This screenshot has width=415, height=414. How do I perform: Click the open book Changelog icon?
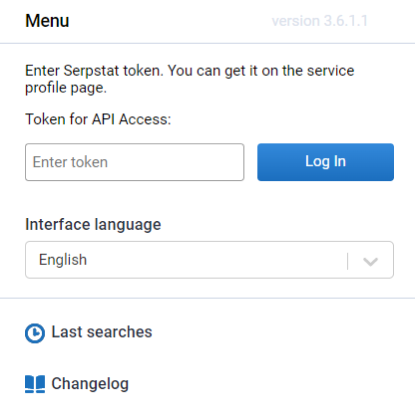coord(35,384)
